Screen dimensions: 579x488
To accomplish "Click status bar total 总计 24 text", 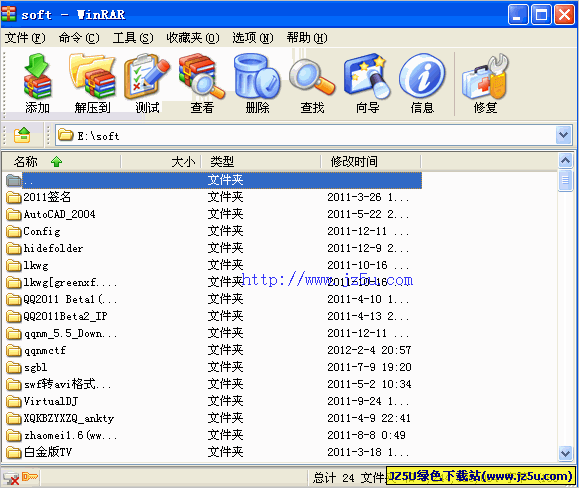I will [334, 478].
